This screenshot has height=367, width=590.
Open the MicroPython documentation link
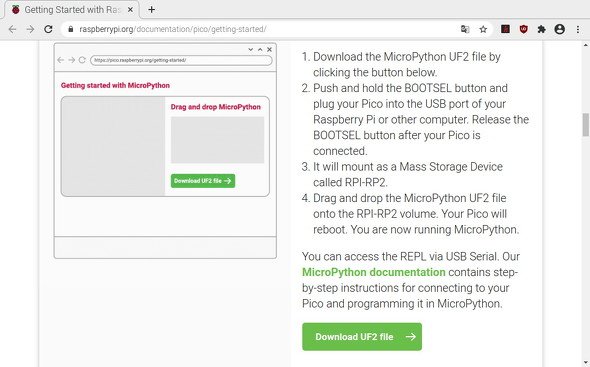(374, 272)
